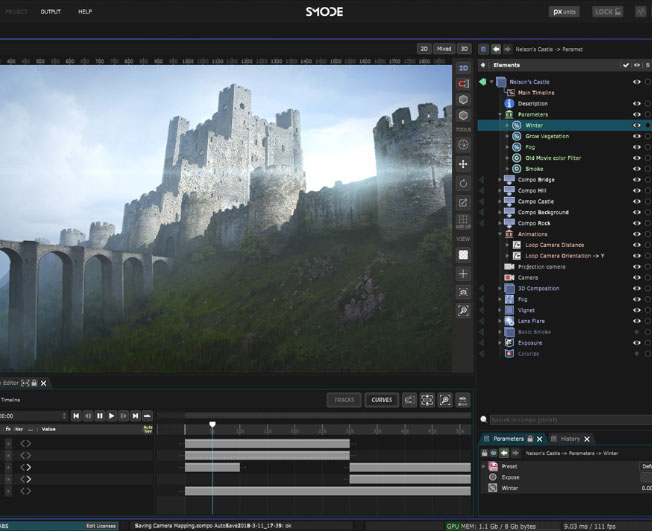Hide the Lens Flare layer
The image size is (652, 531).
[x=635, y=320]
